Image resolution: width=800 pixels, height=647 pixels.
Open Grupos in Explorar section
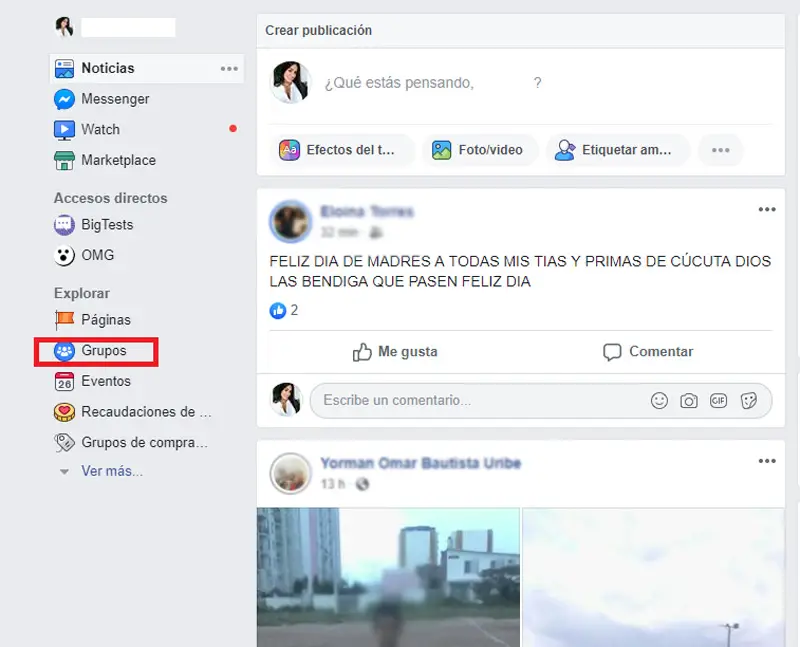(x=104, y=351)
